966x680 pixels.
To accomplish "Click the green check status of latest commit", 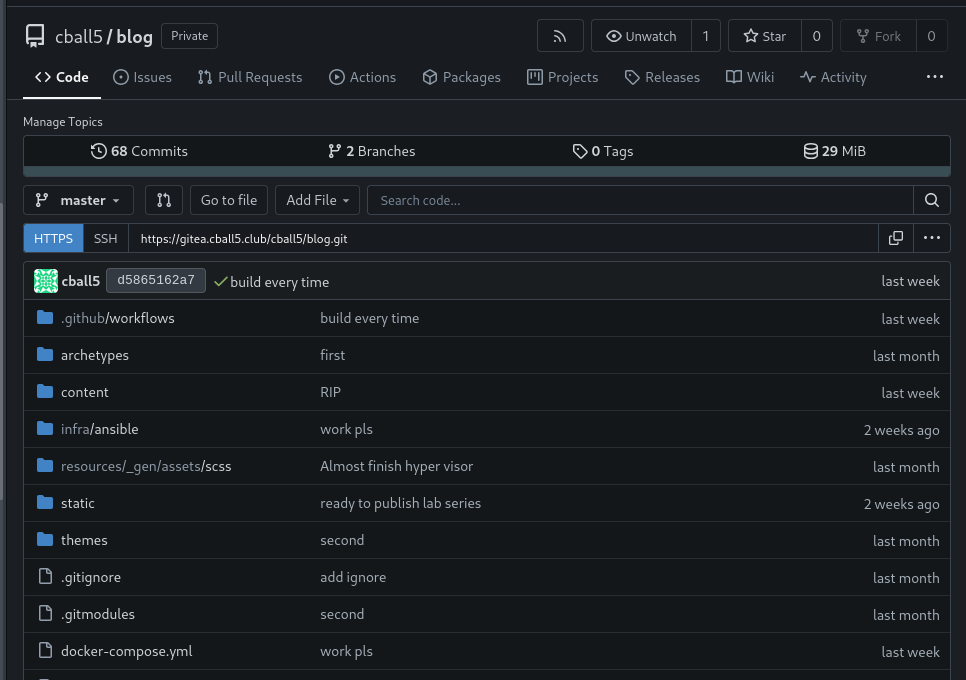I will (221, 281).
